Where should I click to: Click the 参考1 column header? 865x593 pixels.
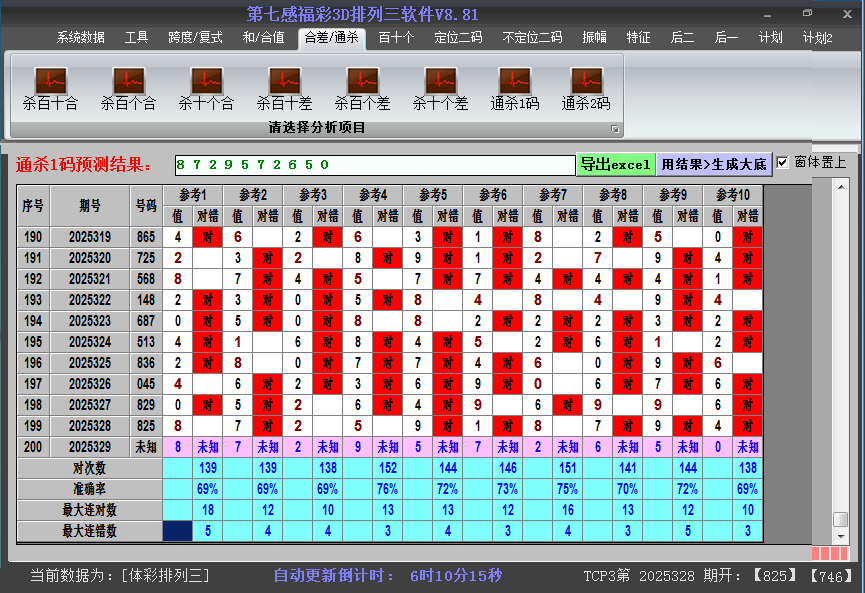(x=193, y=194)
